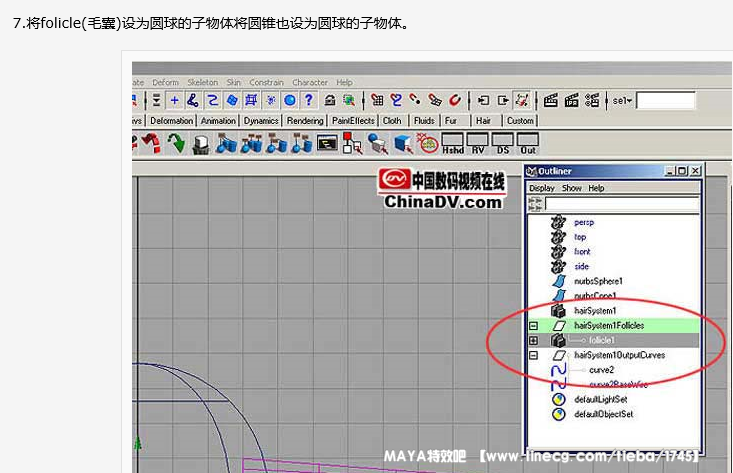Collapse hairSystem1Follicles in Outliner
Image resolution: width=733 pixels, height=473 pixels.
(x=534, y=326)
